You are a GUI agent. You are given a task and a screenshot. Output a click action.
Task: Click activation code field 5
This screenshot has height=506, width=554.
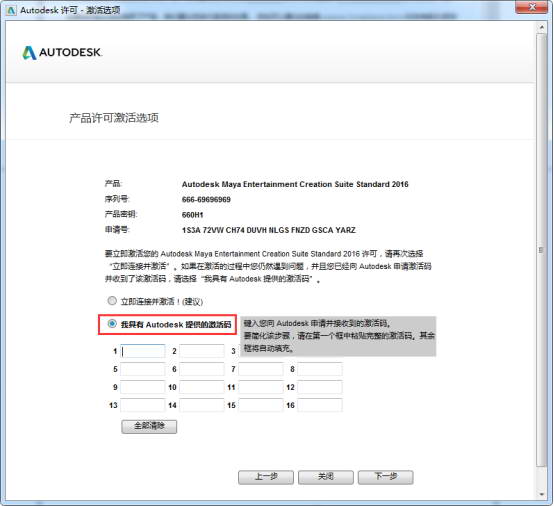(143, 369)
